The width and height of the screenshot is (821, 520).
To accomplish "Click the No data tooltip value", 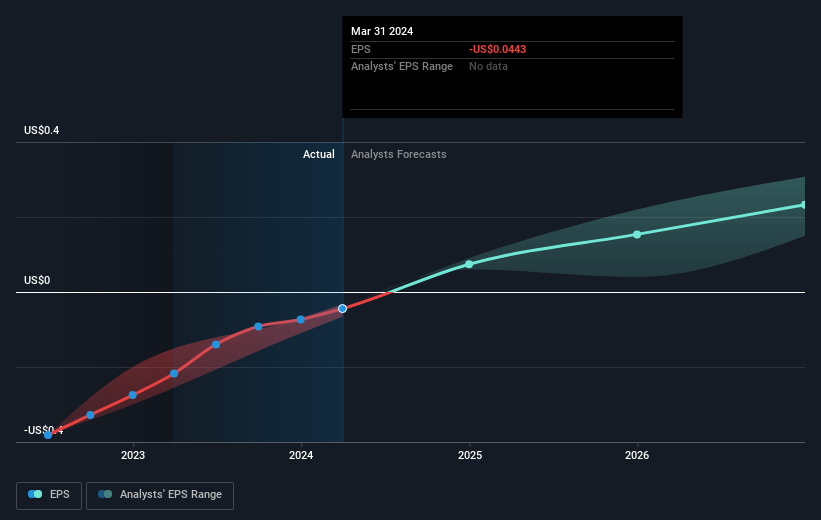I will coord(488,67).
